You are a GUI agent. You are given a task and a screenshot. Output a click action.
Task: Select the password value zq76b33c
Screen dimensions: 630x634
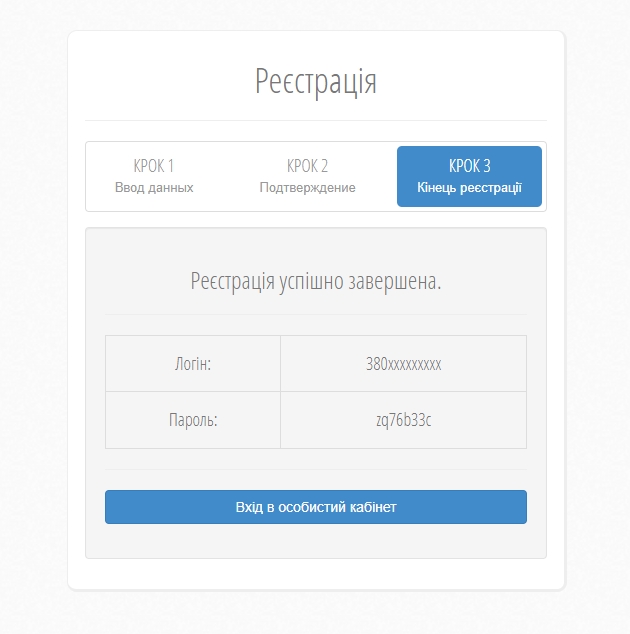[404, 420]
